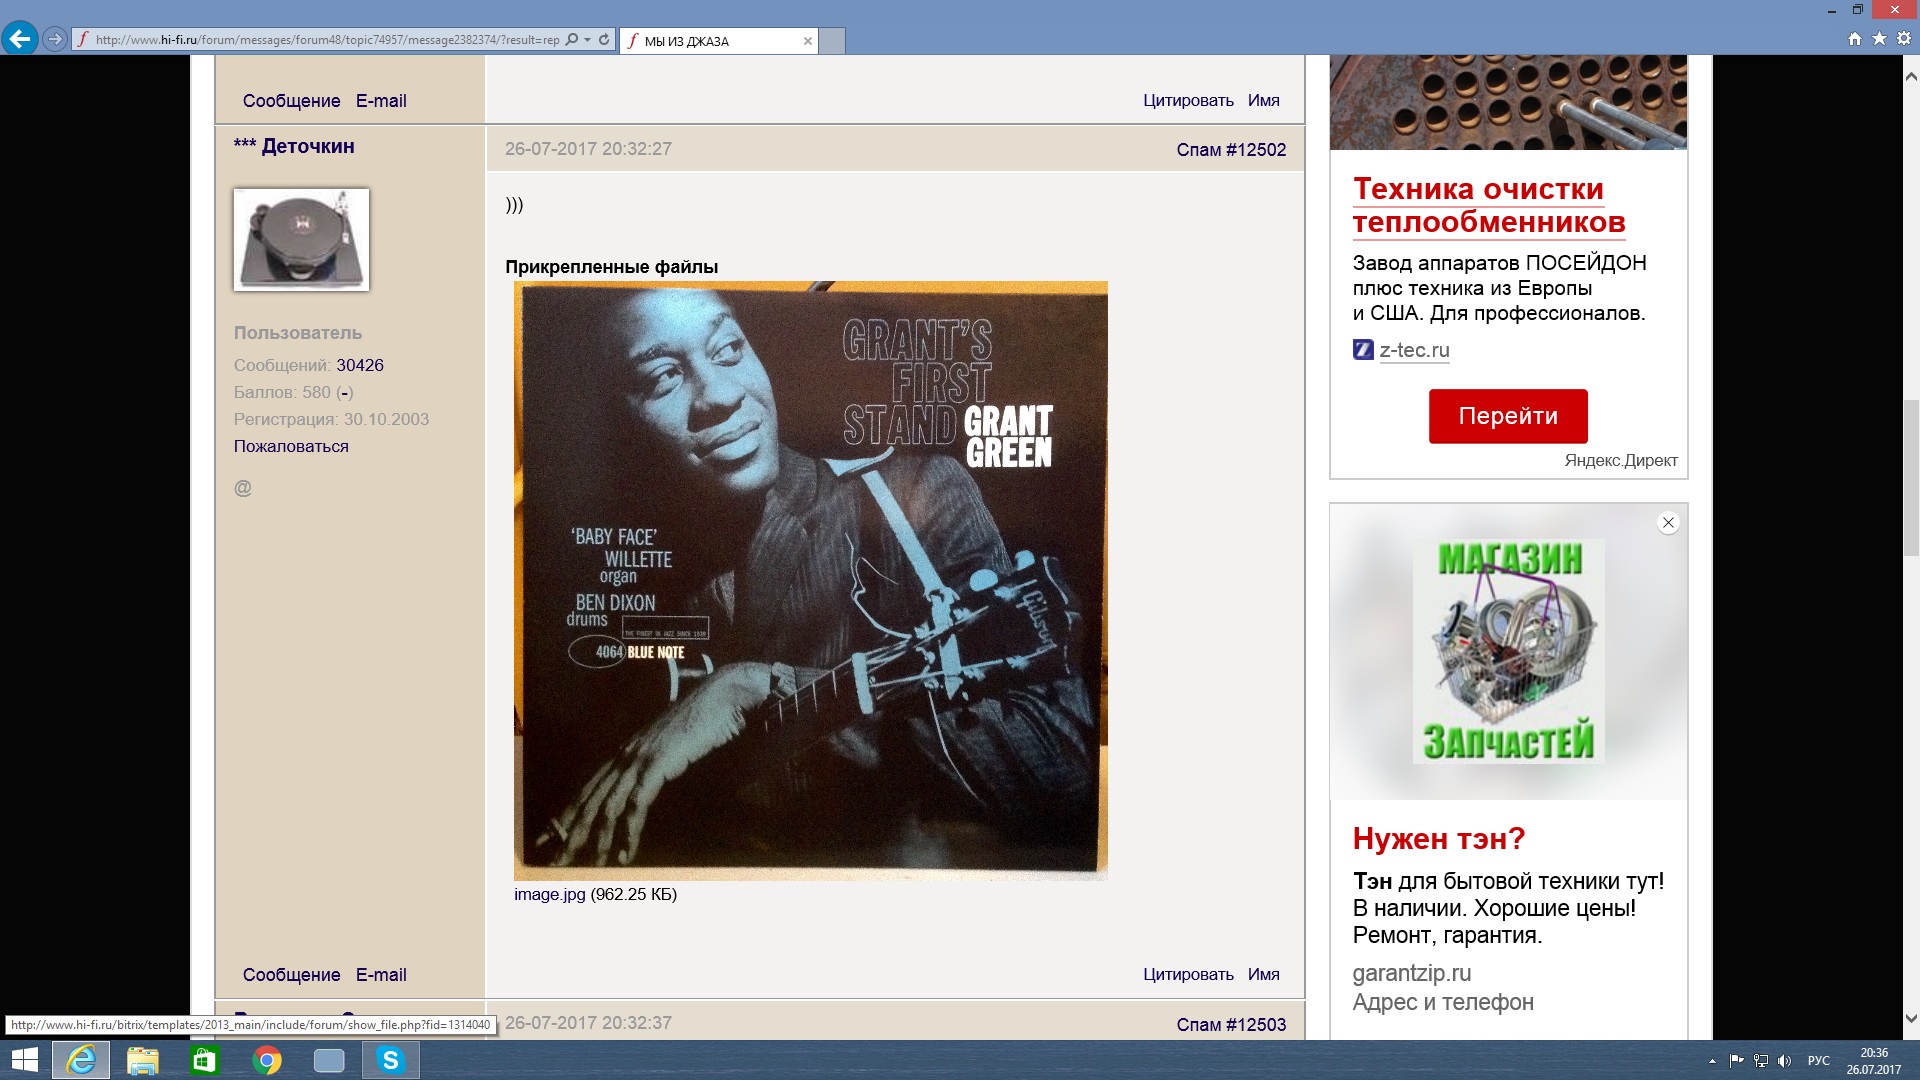Launch Skype from the taskbar
This screenshot has width=1920, height=1080.
point(390,1060)
